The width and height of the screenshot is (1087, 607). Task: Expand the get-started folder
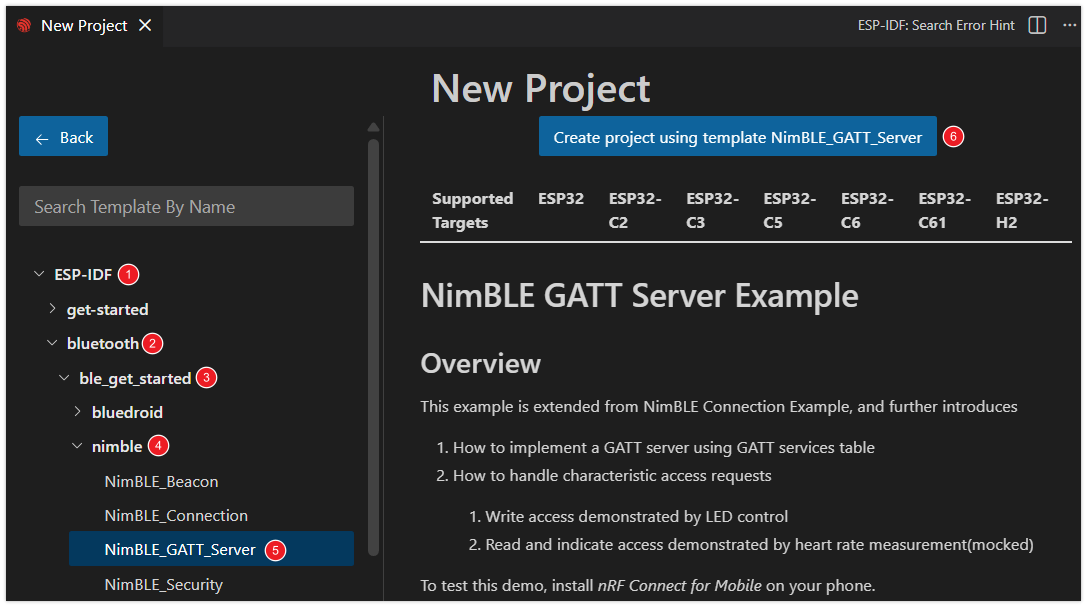pos(53,309)
